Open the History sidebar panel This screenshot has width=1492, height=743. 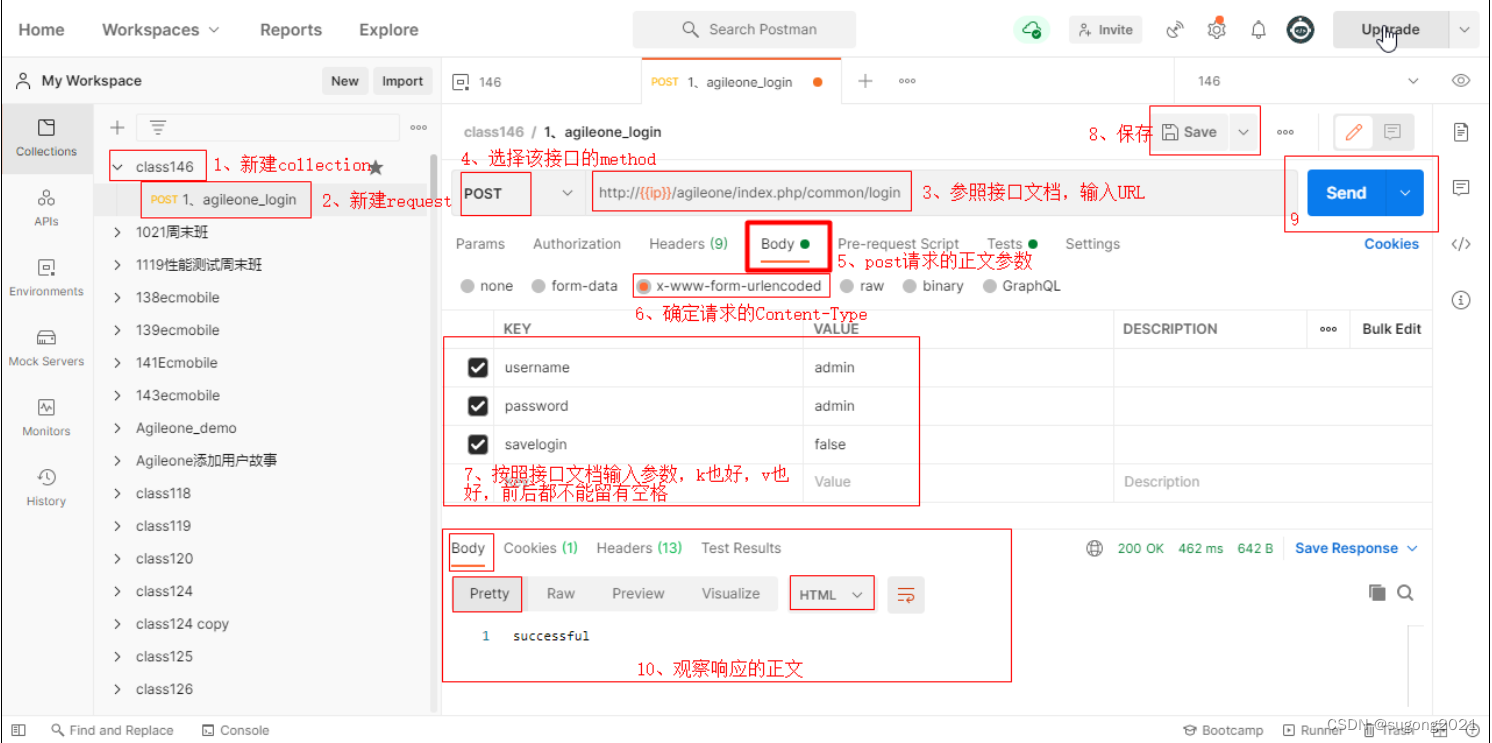tap(46, 487)
